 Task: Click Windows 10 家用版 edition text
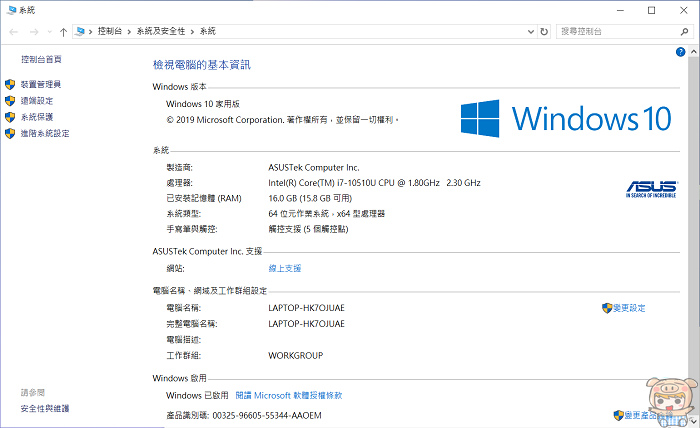203,104
